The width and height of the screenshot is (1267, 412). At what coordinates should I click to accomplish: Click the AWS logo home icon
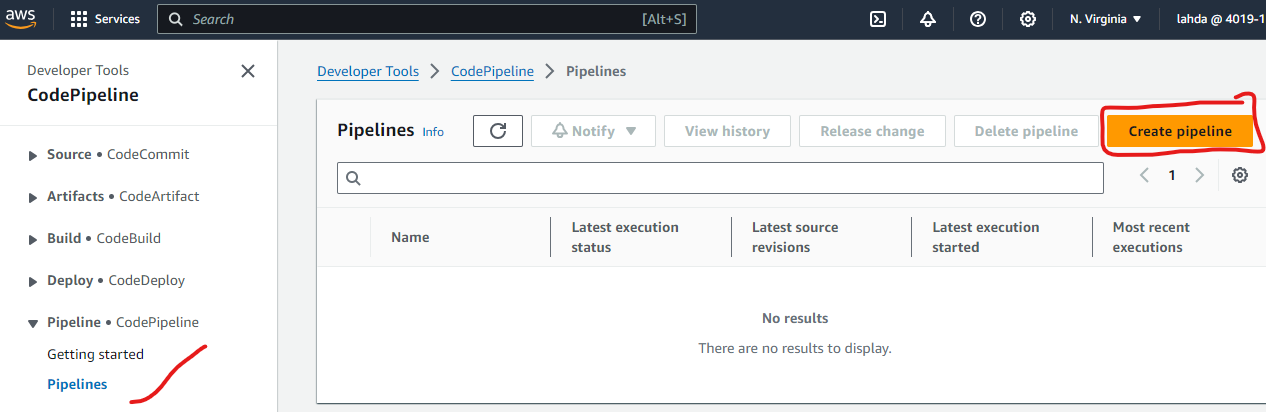pyautogui.click(x=22, y=19)
